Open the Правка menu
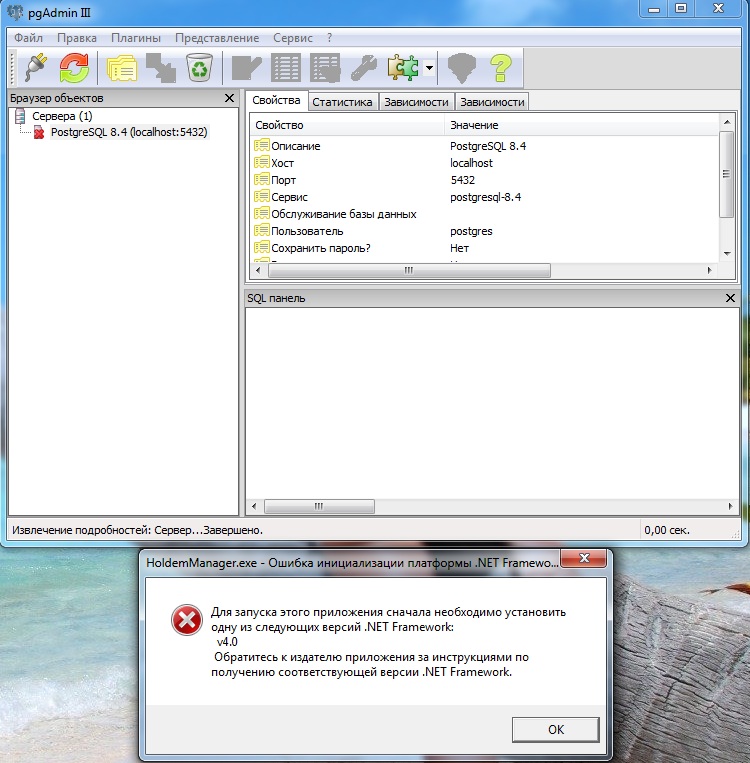The image size is (750, 763). coord(76,38)
